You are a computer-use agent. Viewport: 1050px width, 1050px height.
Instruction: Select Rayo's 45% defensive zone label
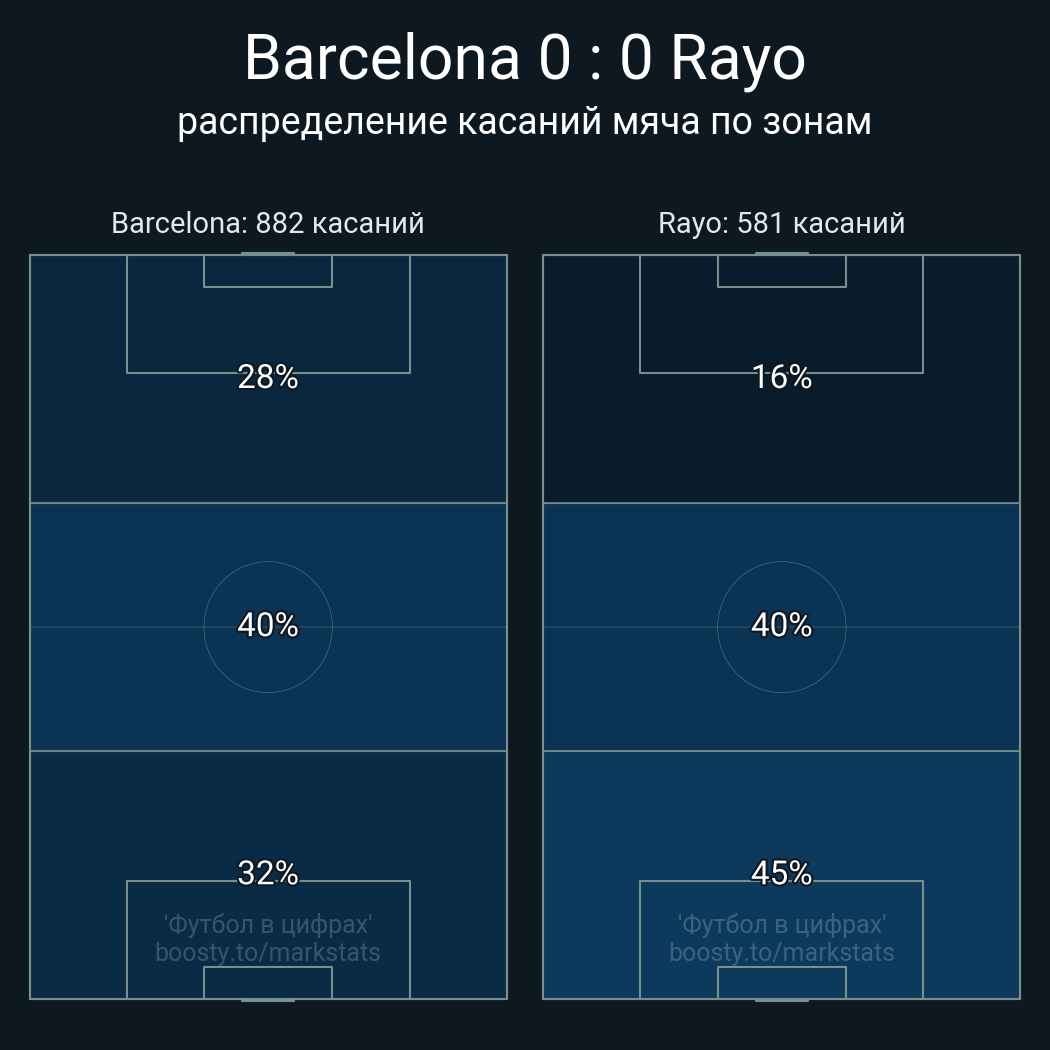[781, 873]
